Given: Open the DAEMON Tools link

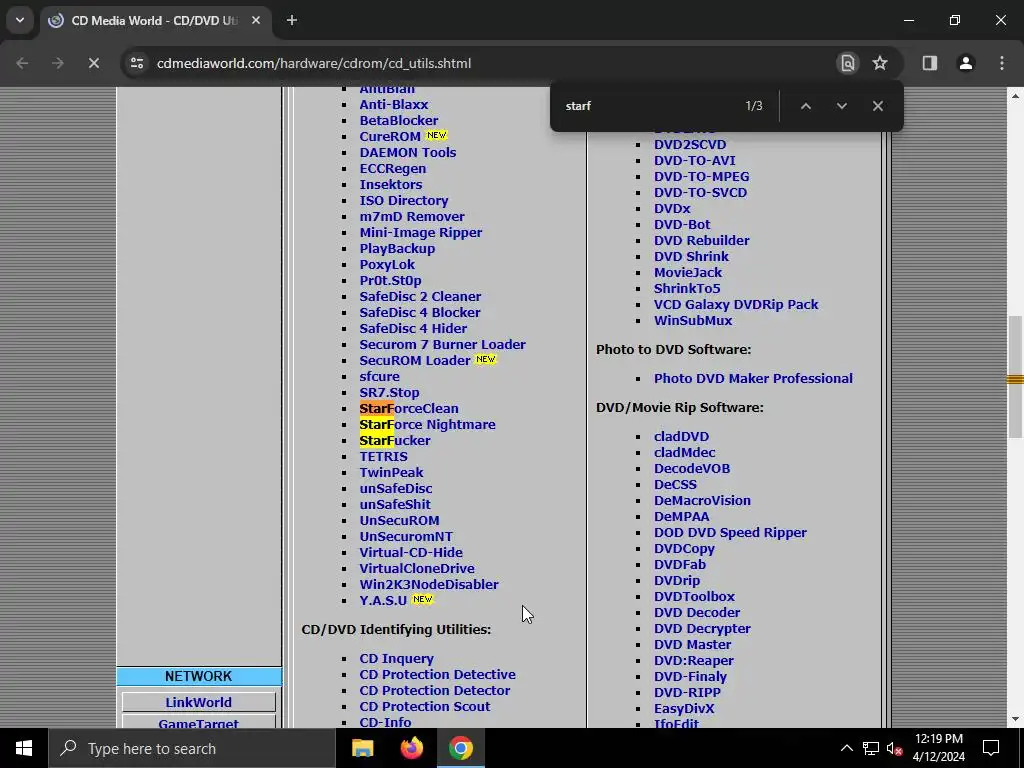Looking at the screenshot, I should coord(408,153).
